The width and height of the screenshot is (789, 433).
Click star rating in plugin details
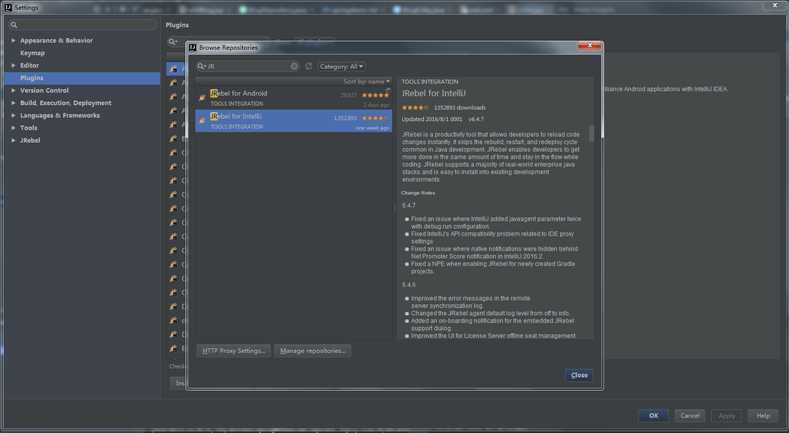pos(415,108)
